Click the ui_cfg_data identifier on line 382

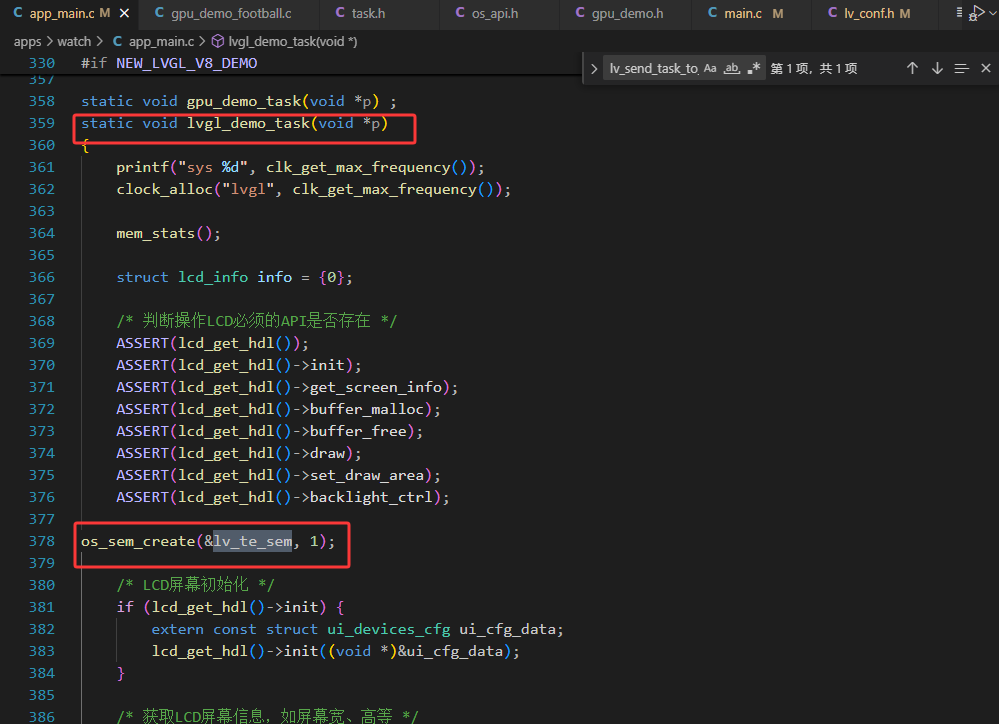pyautogui.click(x=507, y=629)
